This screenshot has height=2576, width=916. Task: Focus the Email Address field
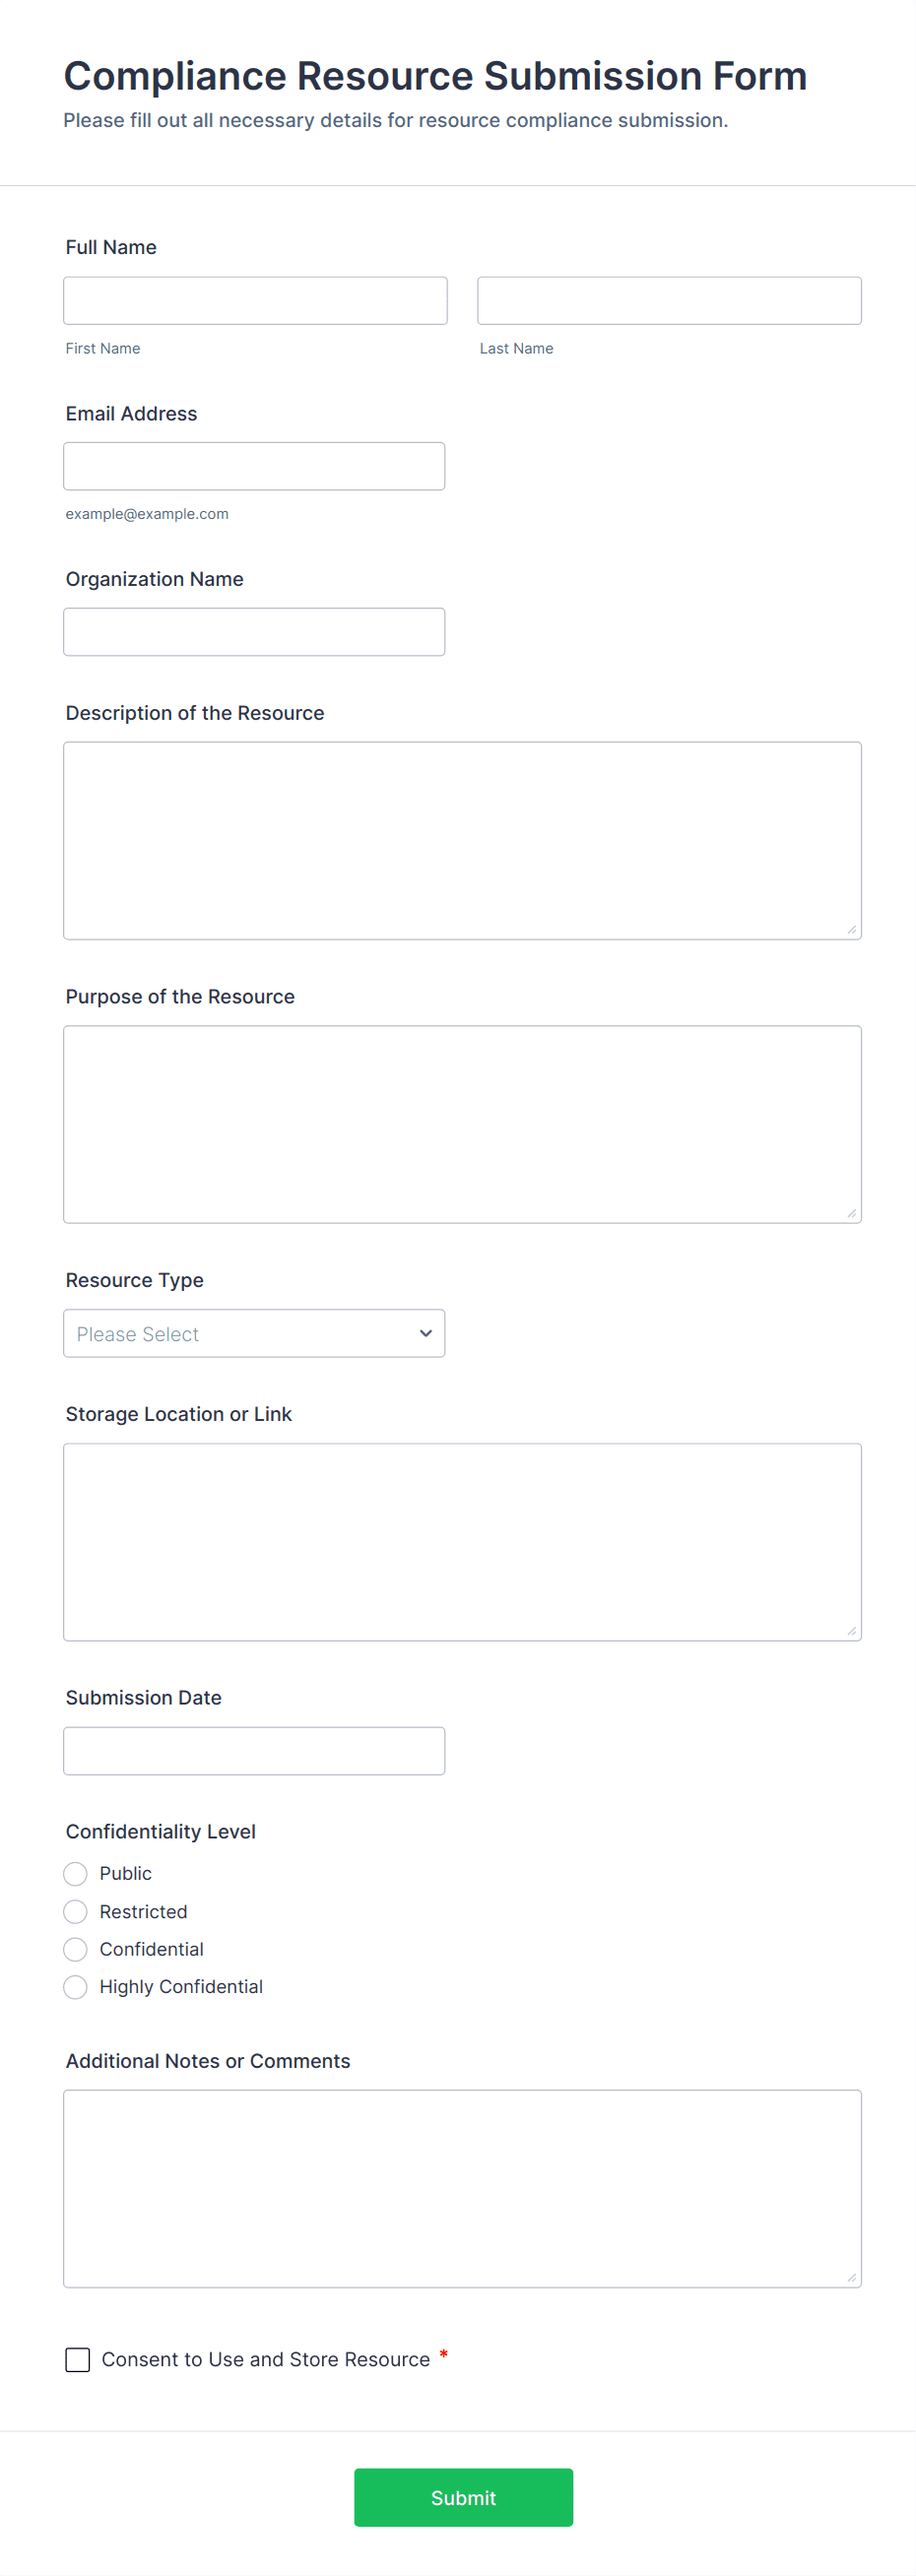tap(254, 466)
